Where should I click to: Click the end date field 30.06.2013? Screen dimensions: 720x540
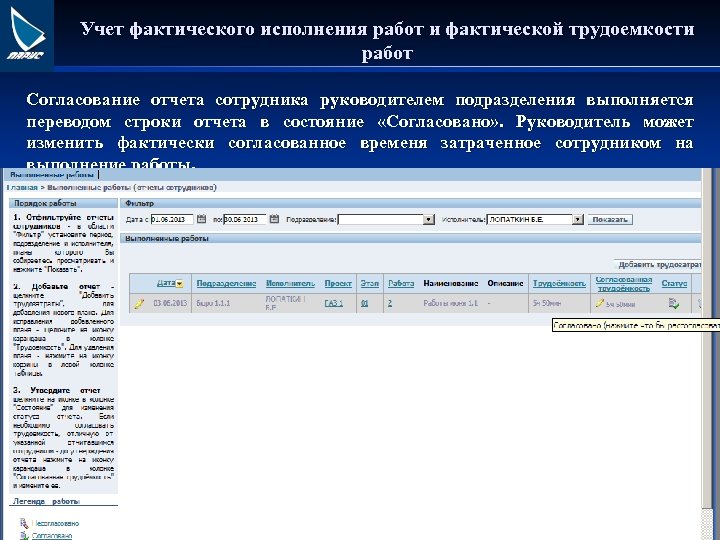tap(245, 219)
